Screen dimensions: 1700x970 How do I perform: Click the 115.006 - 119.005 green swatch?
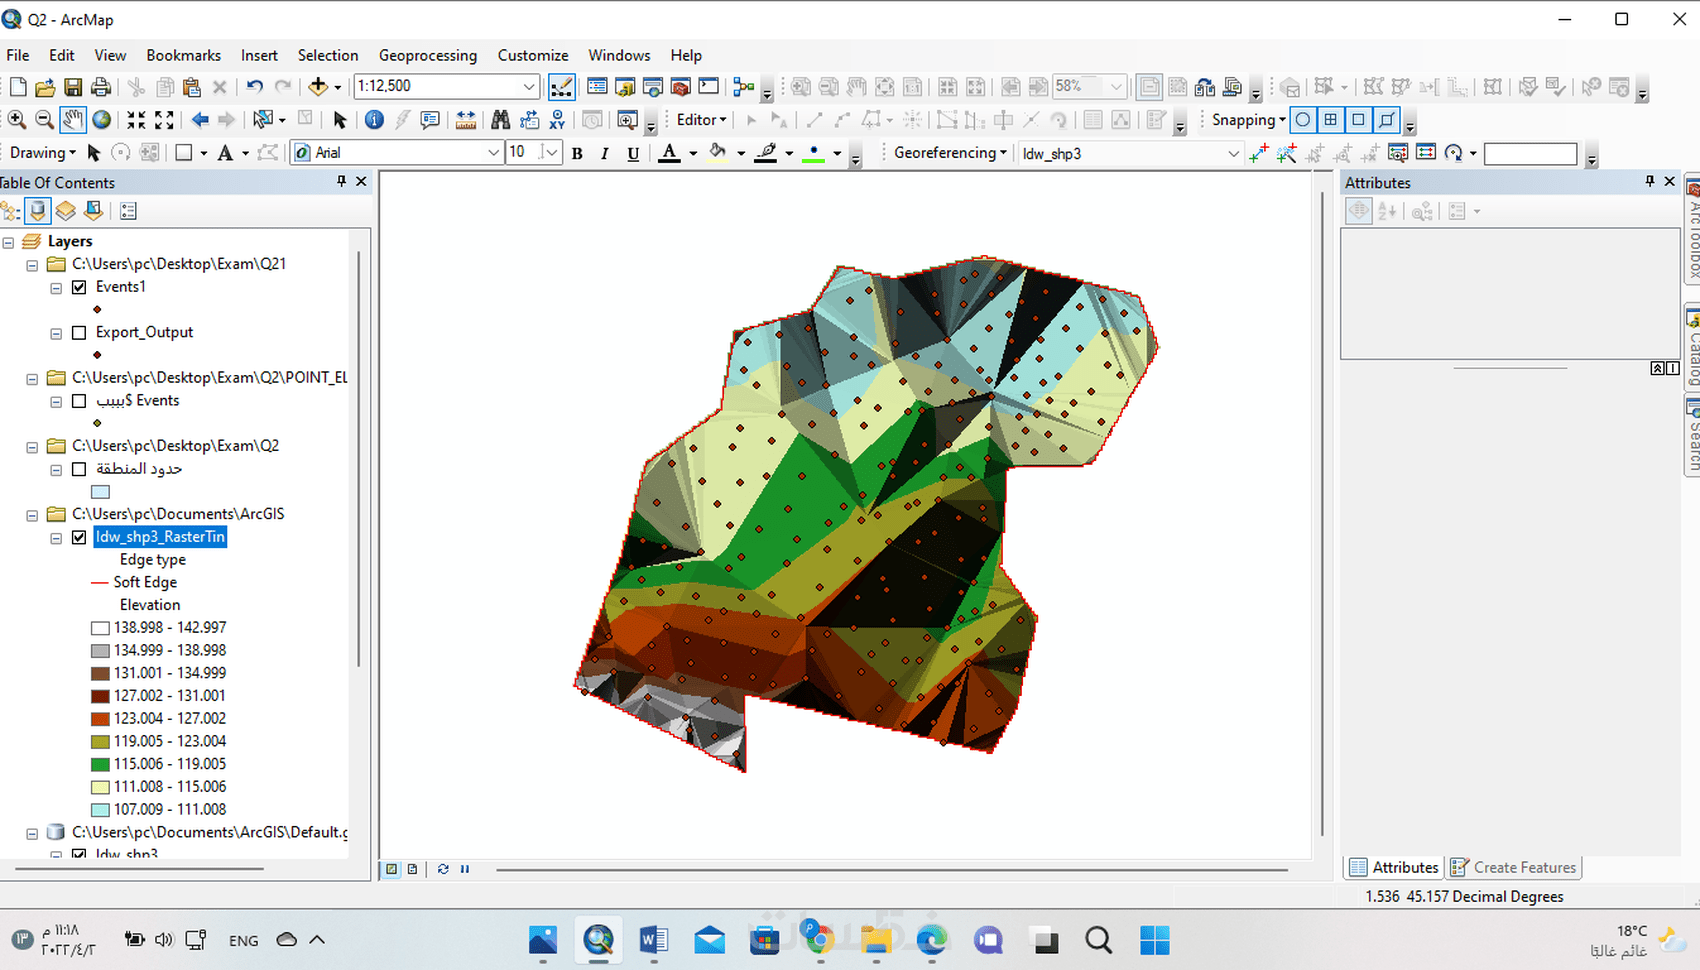click(100, 764)
